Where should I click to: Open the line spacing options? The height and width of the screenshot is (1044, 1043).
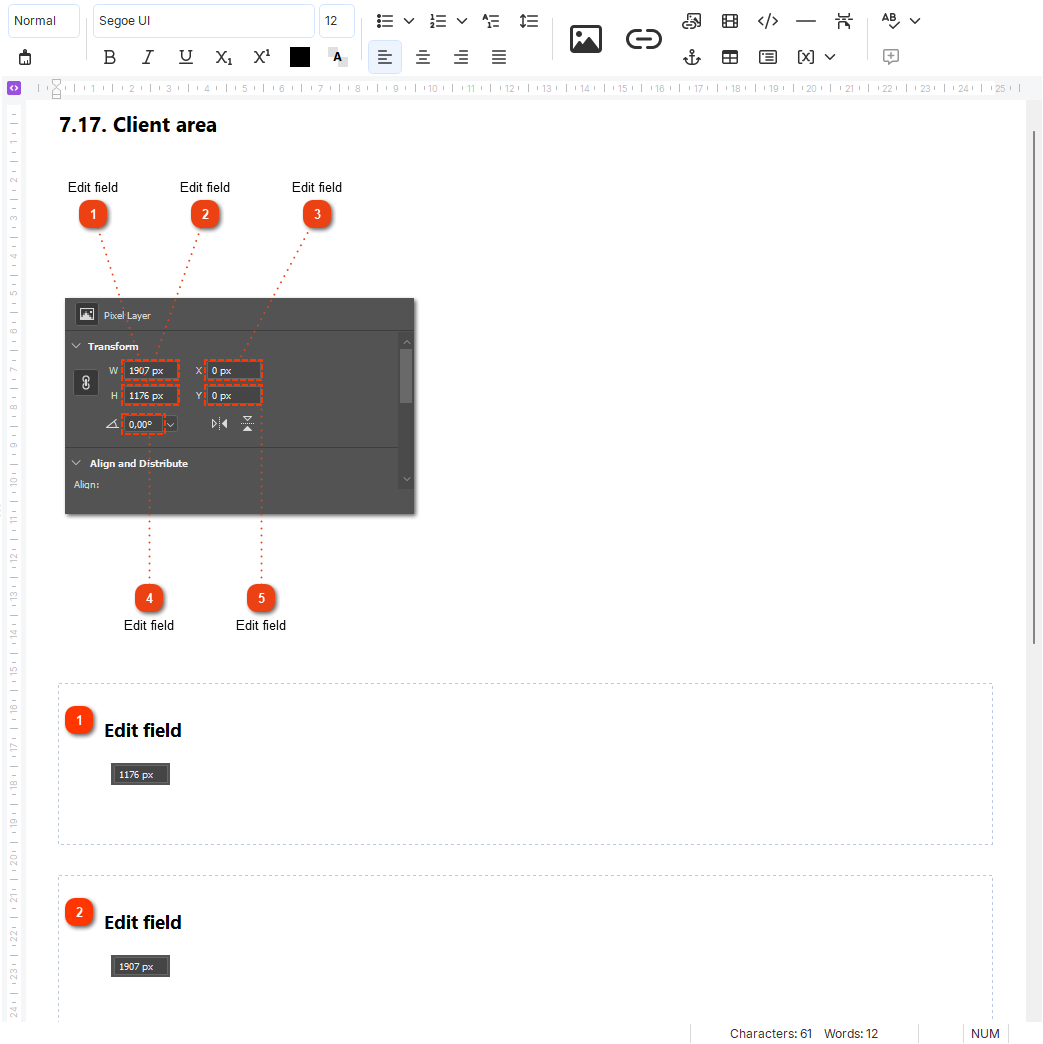point(529,21)
